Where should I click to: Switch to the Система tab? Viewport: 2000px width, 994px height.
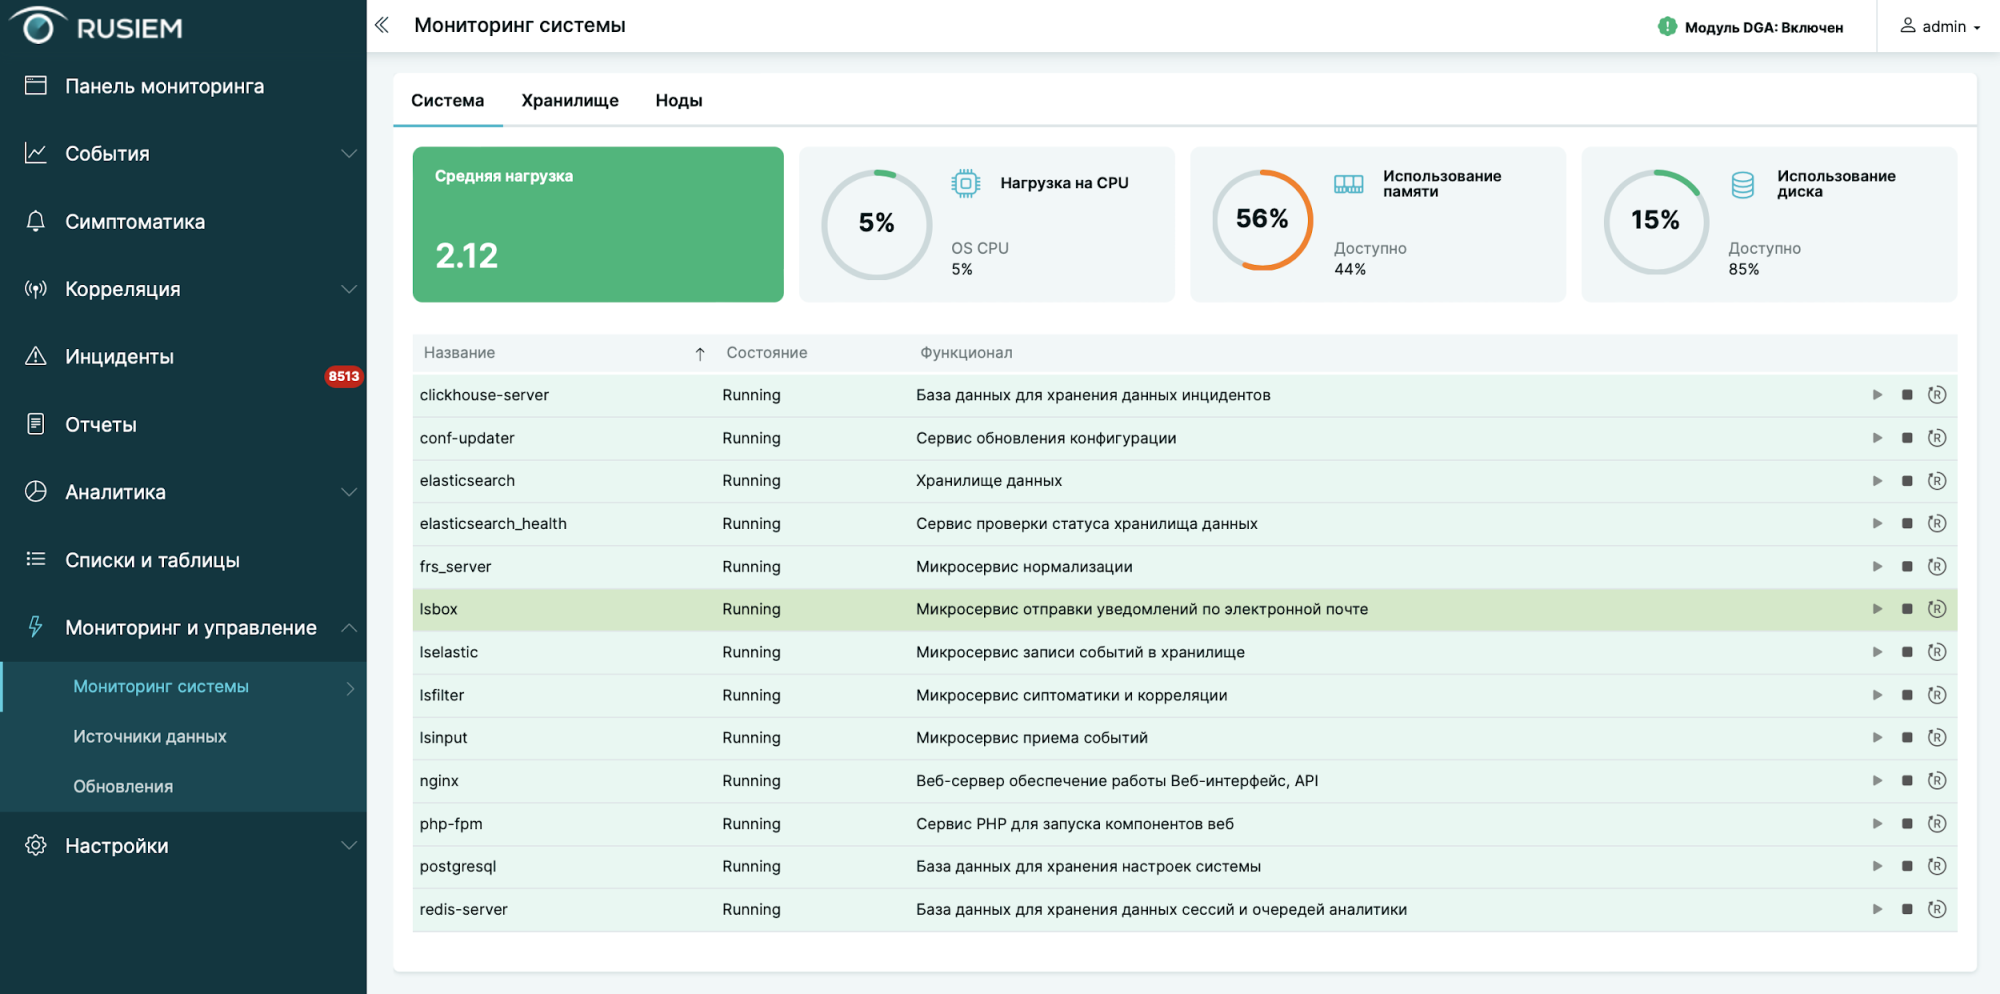[447, 101]
